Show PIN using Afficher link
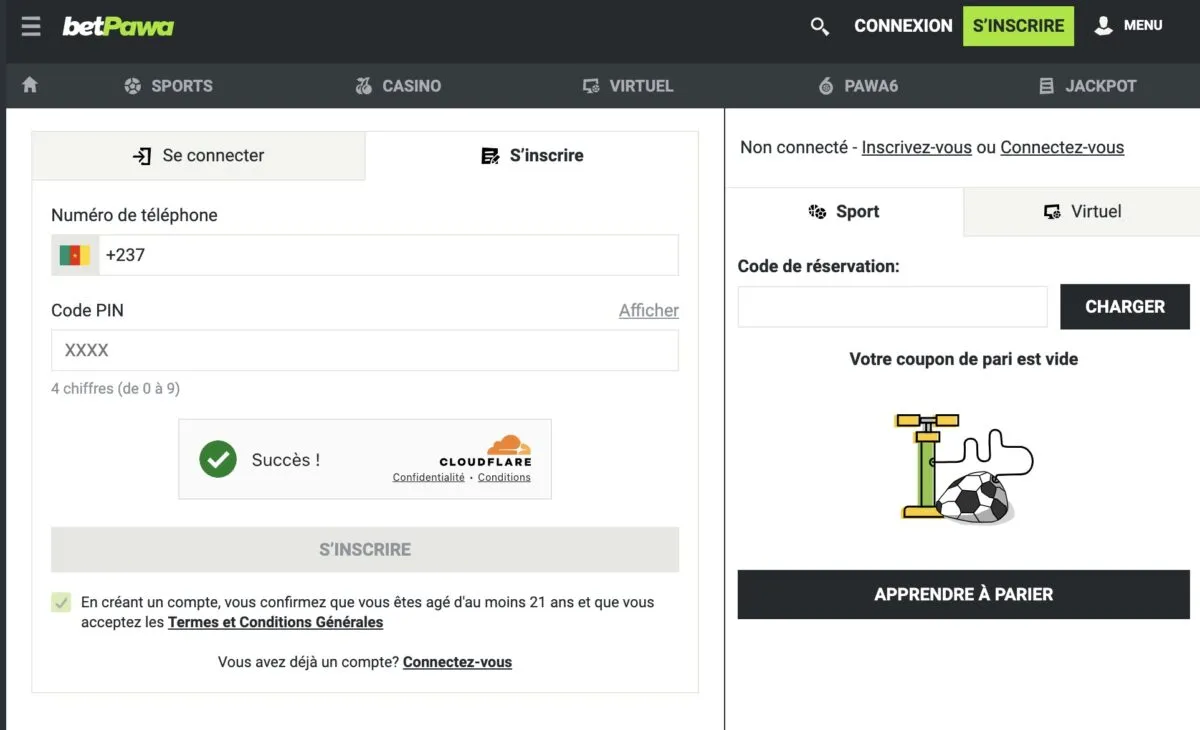Viewport: 1200px width, 730px height. point(648,310)
